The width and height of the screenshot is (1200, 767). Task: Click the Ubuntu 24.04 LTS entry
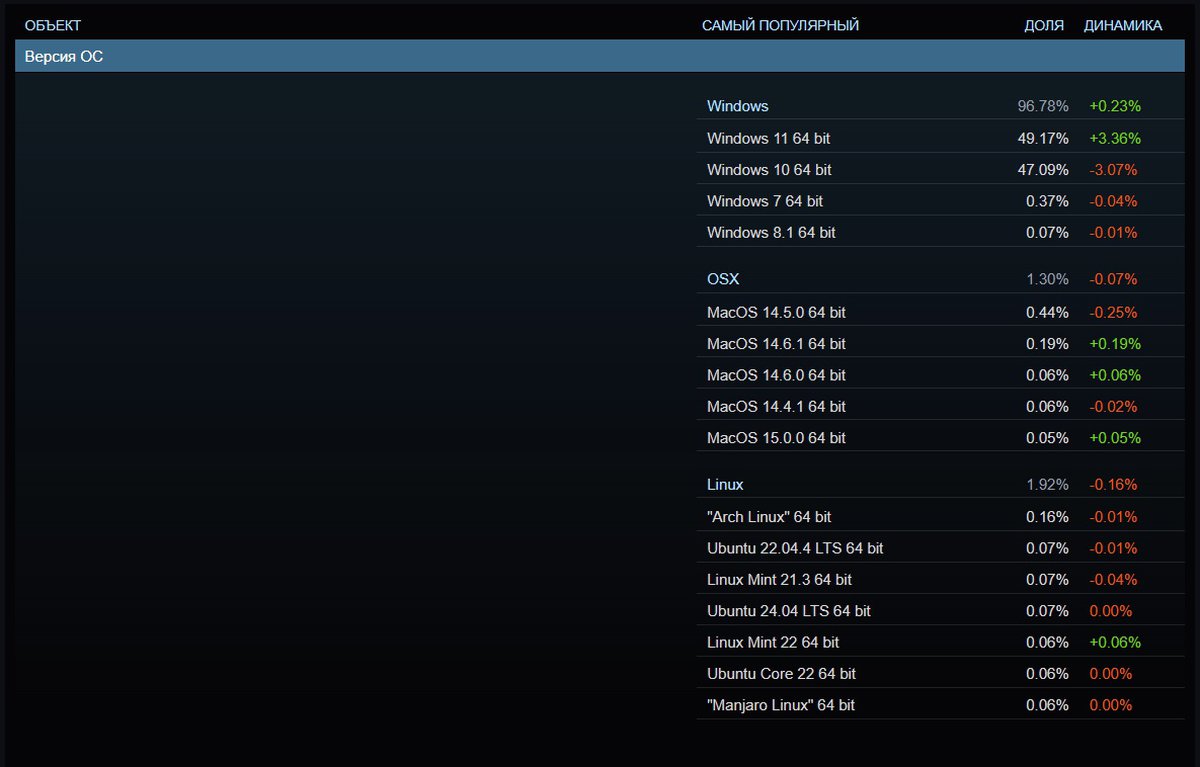[788, 611]
